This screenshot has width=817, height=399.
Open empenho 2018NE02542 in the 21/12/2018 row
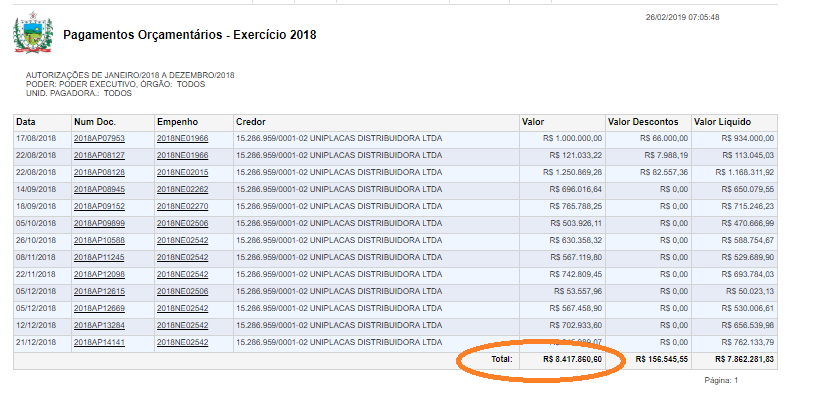(182, 342)
